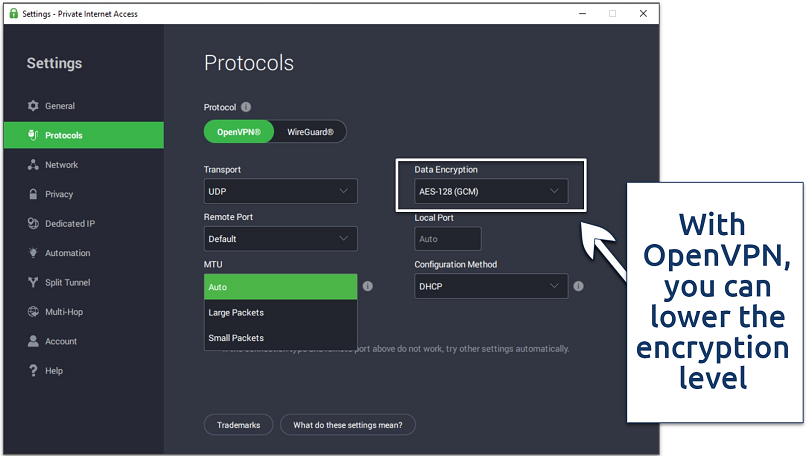
Task: Open the Privacy settings tab
Action: coord(84,194)
